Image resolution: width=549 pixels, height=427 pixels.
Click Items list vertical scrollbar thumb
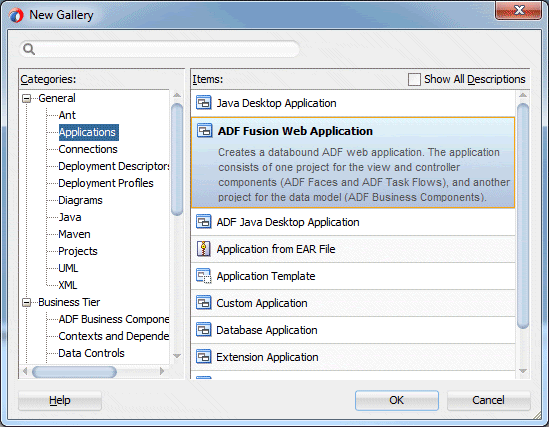523,216
